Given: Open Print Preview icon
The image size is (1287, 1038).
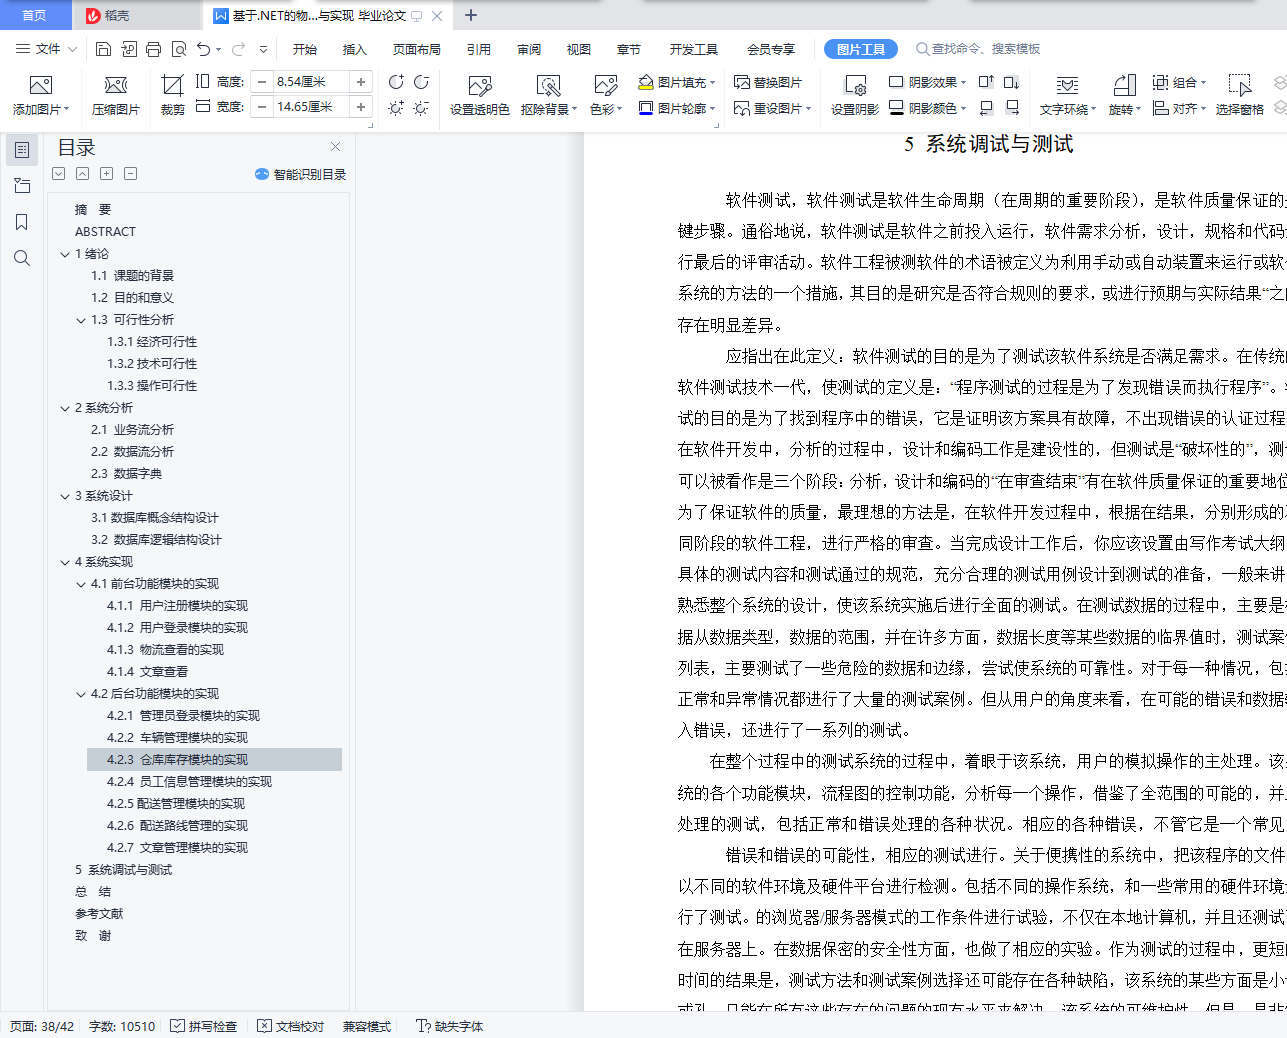Looking at the screenshot, I should coord(179,49).
